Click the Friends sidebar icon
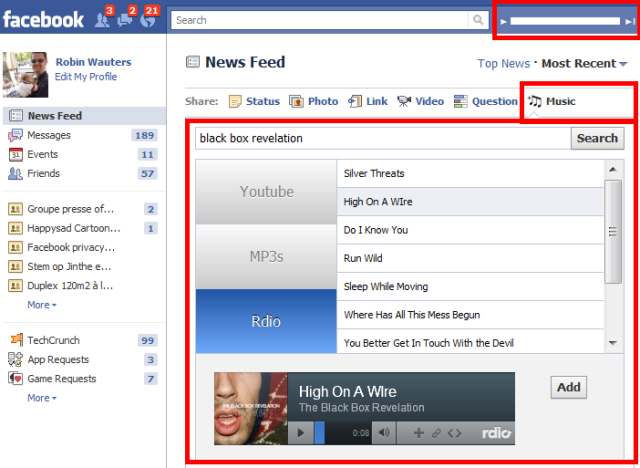Screen dimensions: 640x468 (16, 173)
